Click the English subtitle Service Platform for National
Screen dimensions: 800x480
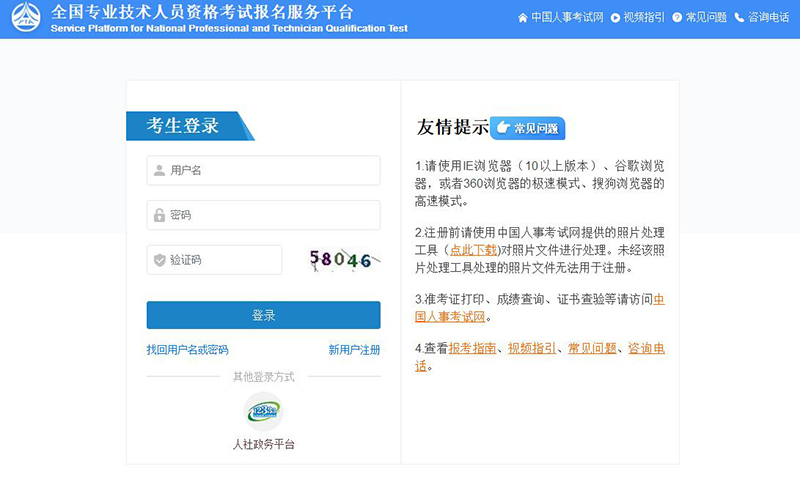coord(229,29)
